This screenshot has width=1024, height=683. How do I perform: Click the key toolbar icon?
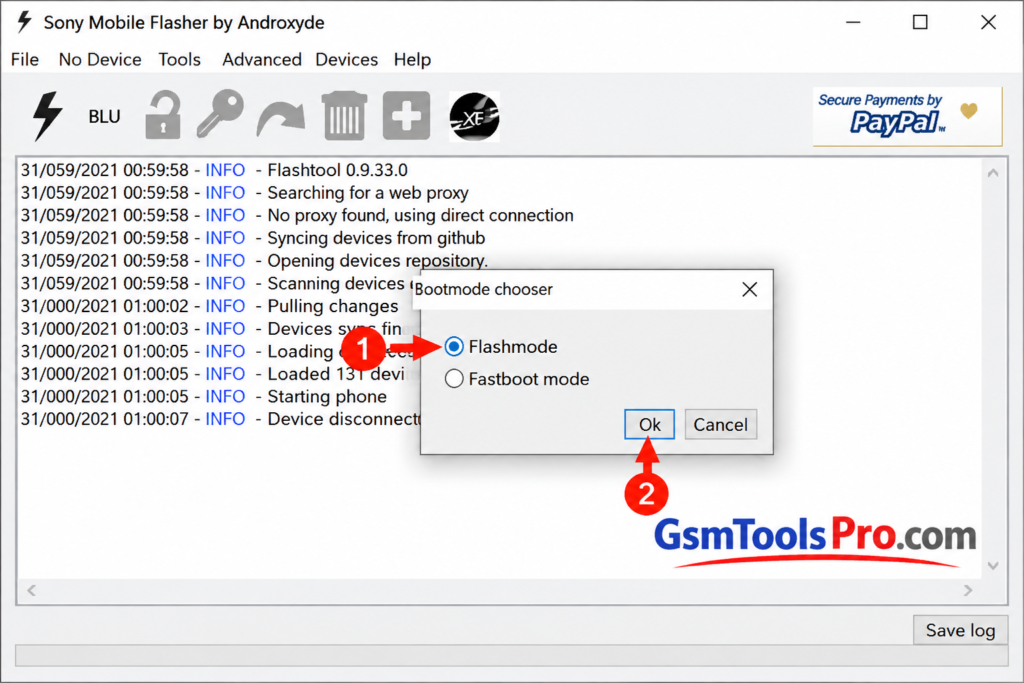pyautogui.click(x=220, y=114)
